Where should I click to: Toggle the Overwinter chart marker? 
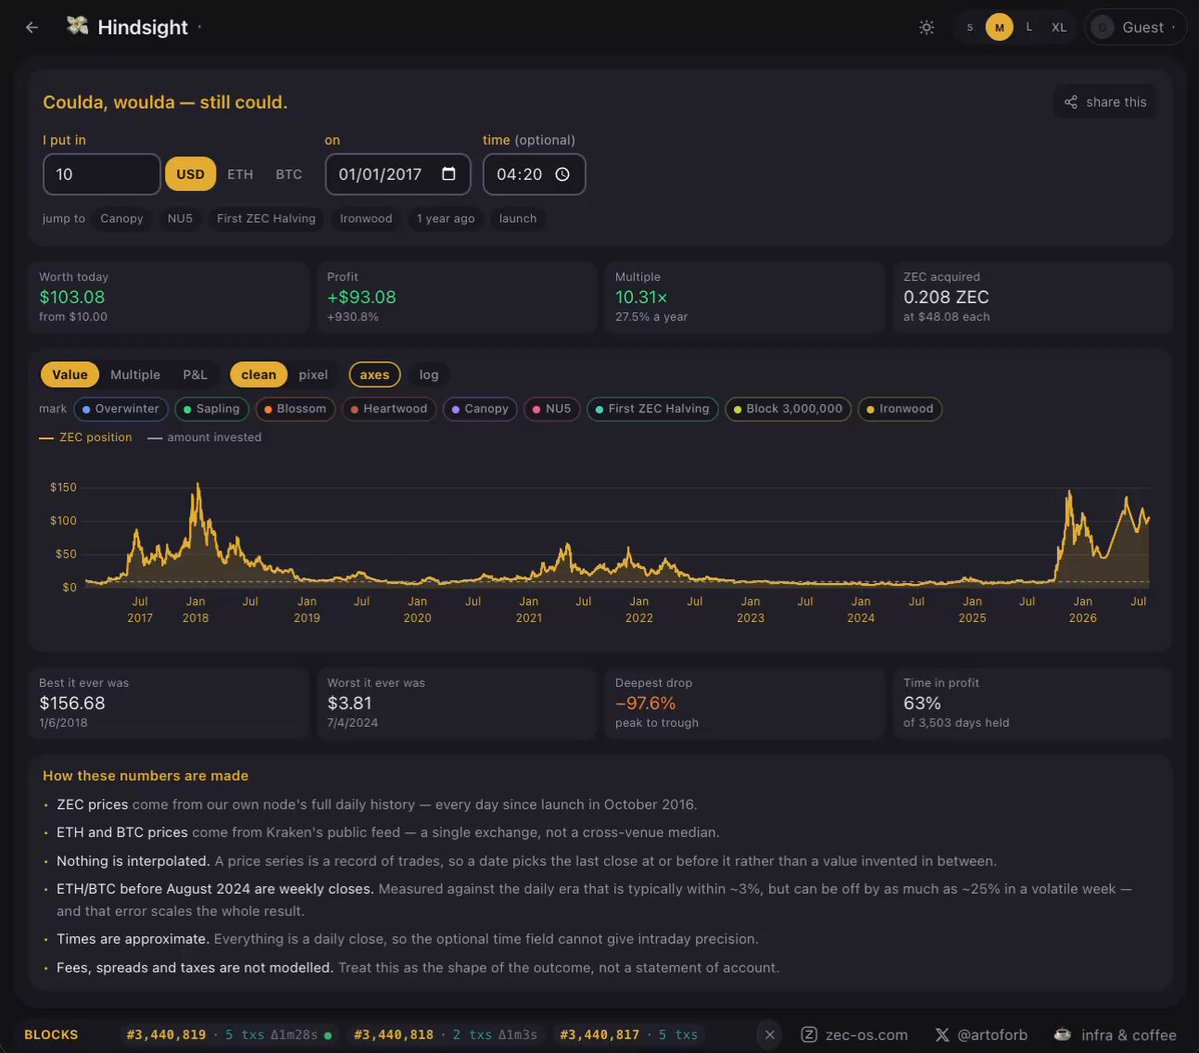tap(120, 409)
